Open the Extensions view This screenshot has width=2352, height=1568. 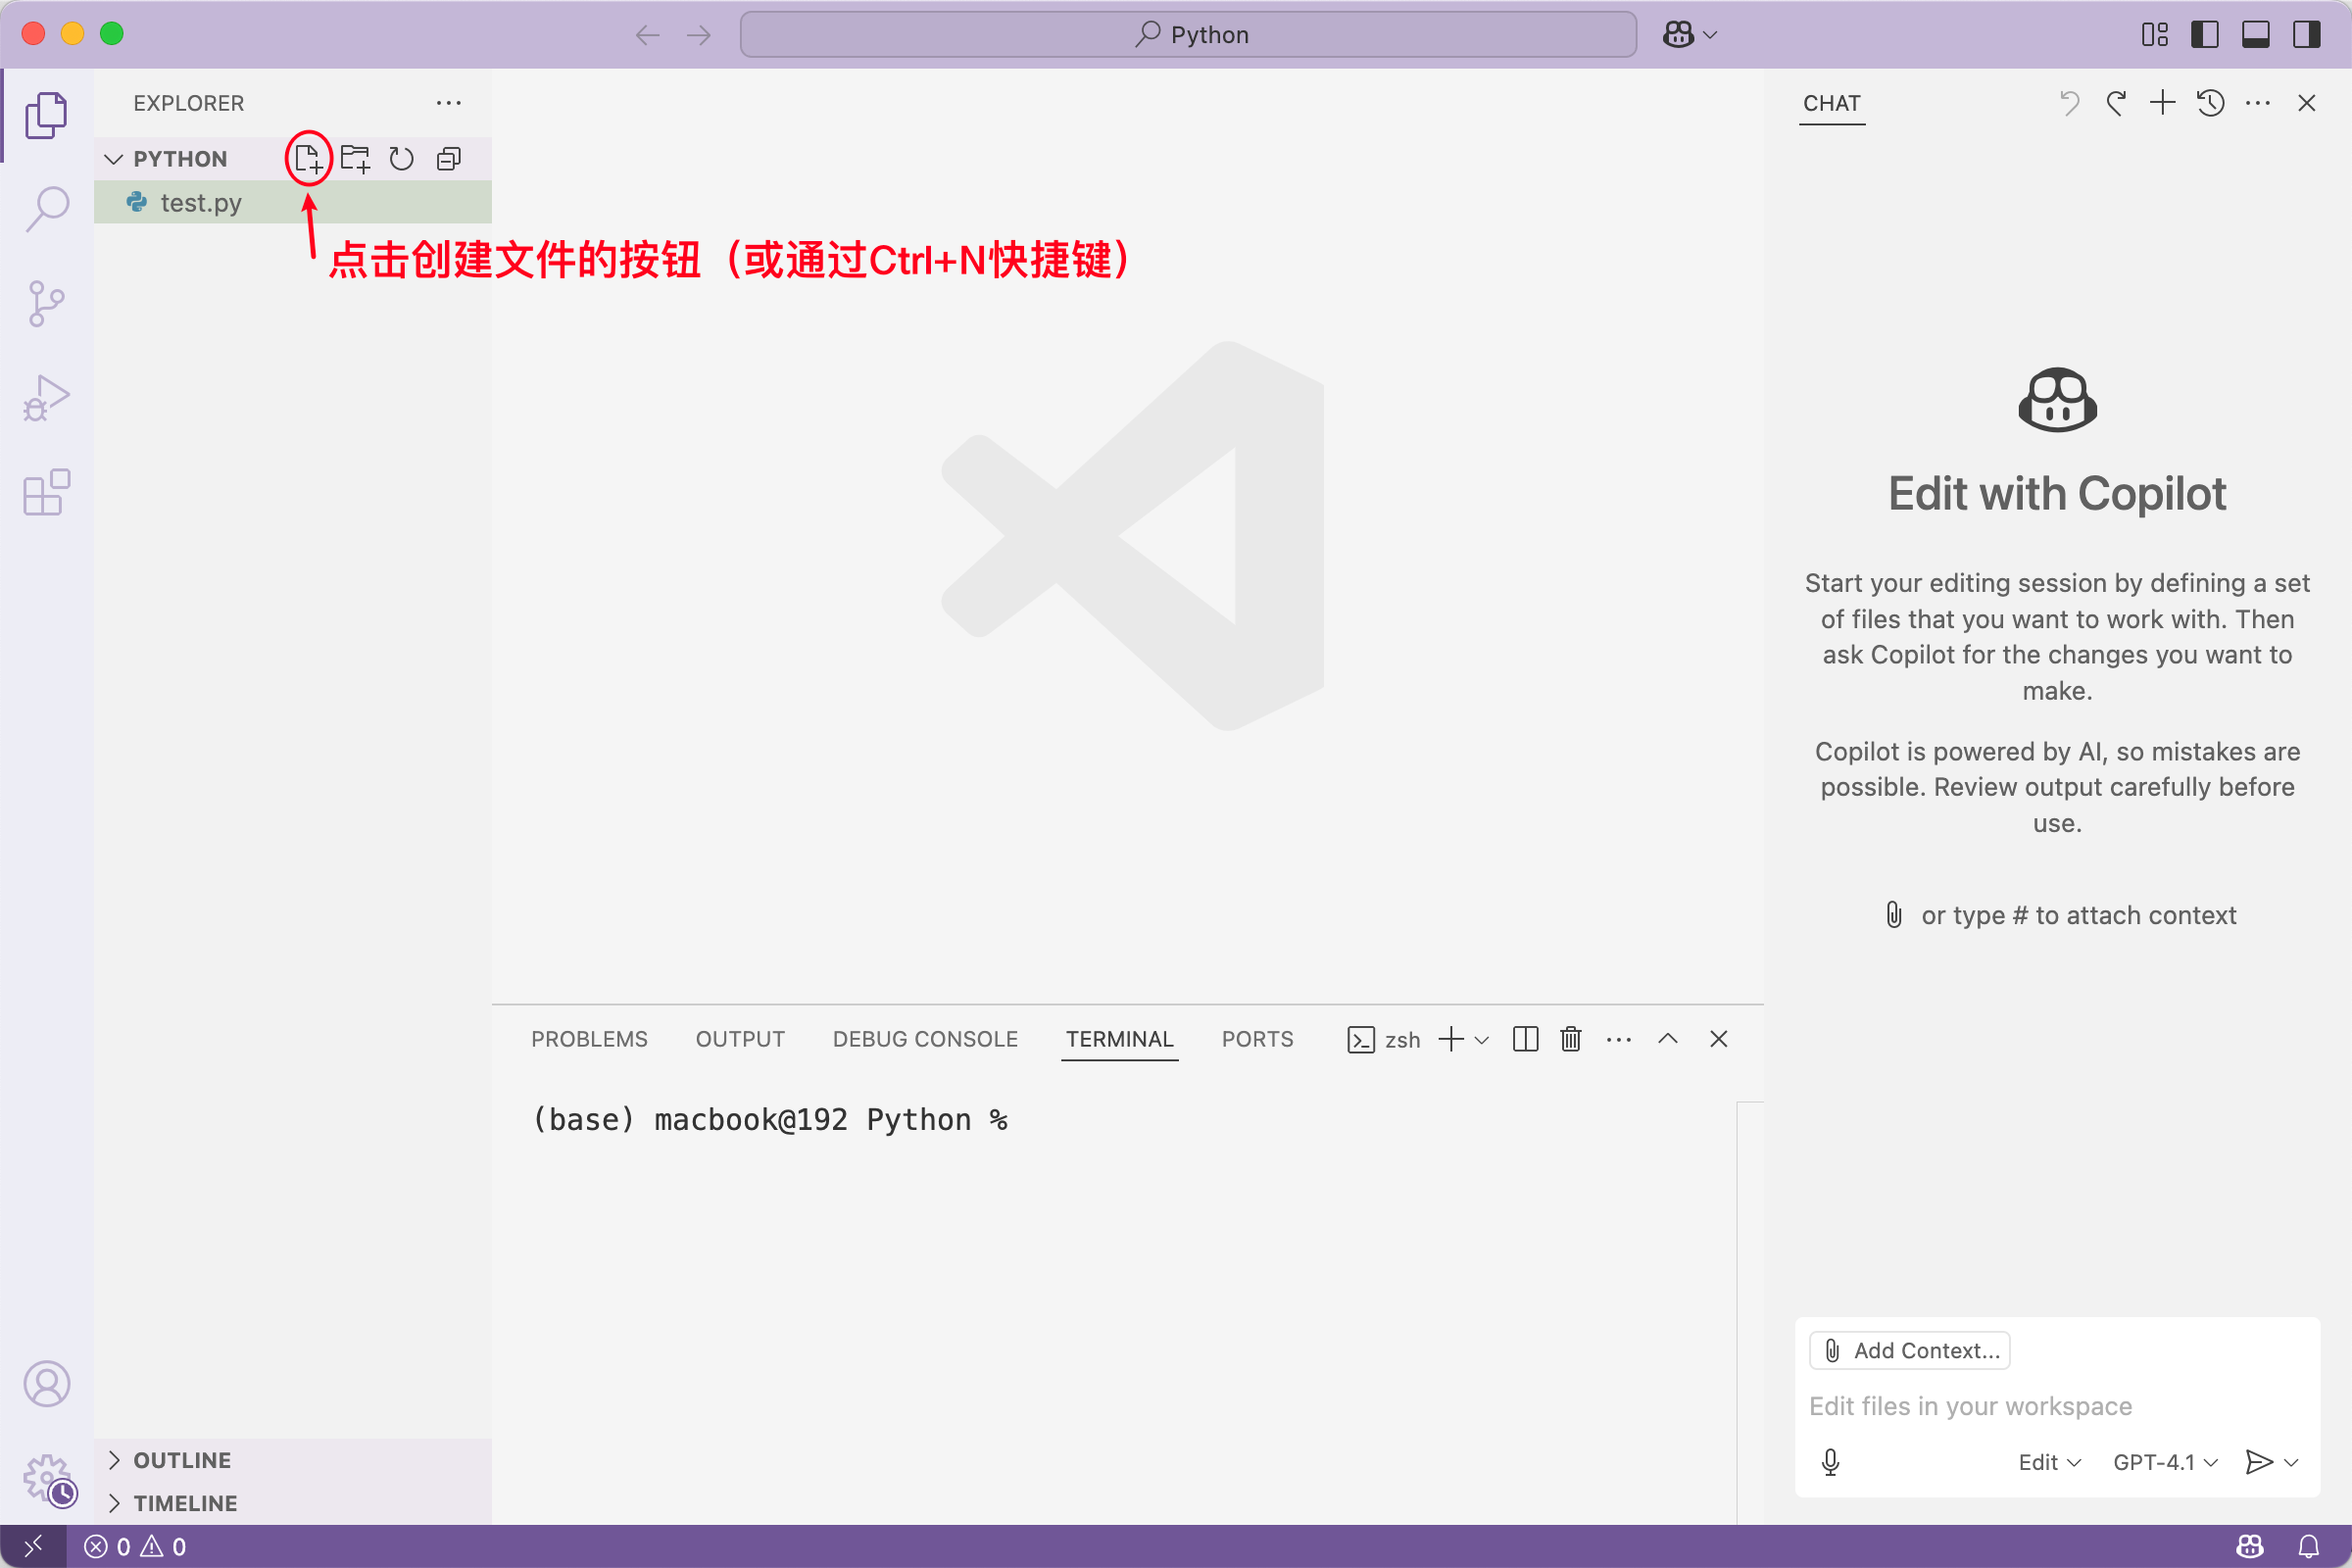pos(46,492)
